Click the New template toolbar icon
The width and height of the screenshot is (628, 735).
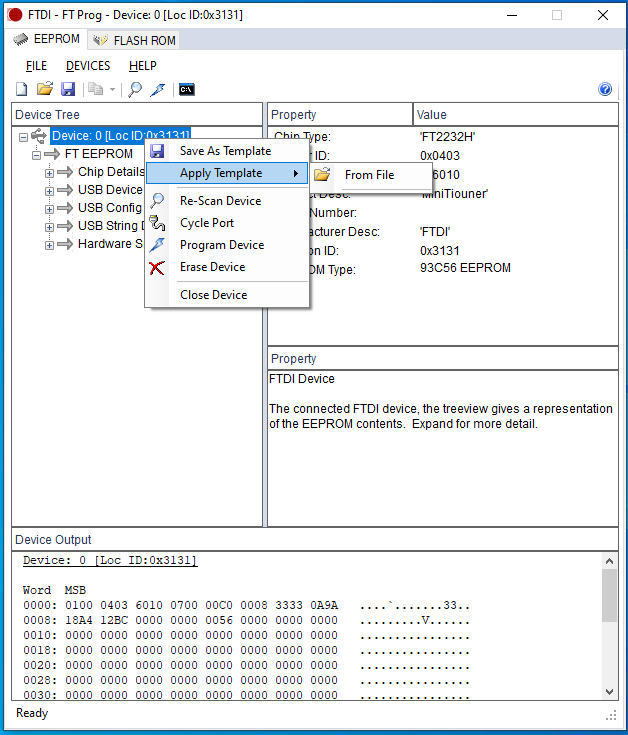pos(22,89)
